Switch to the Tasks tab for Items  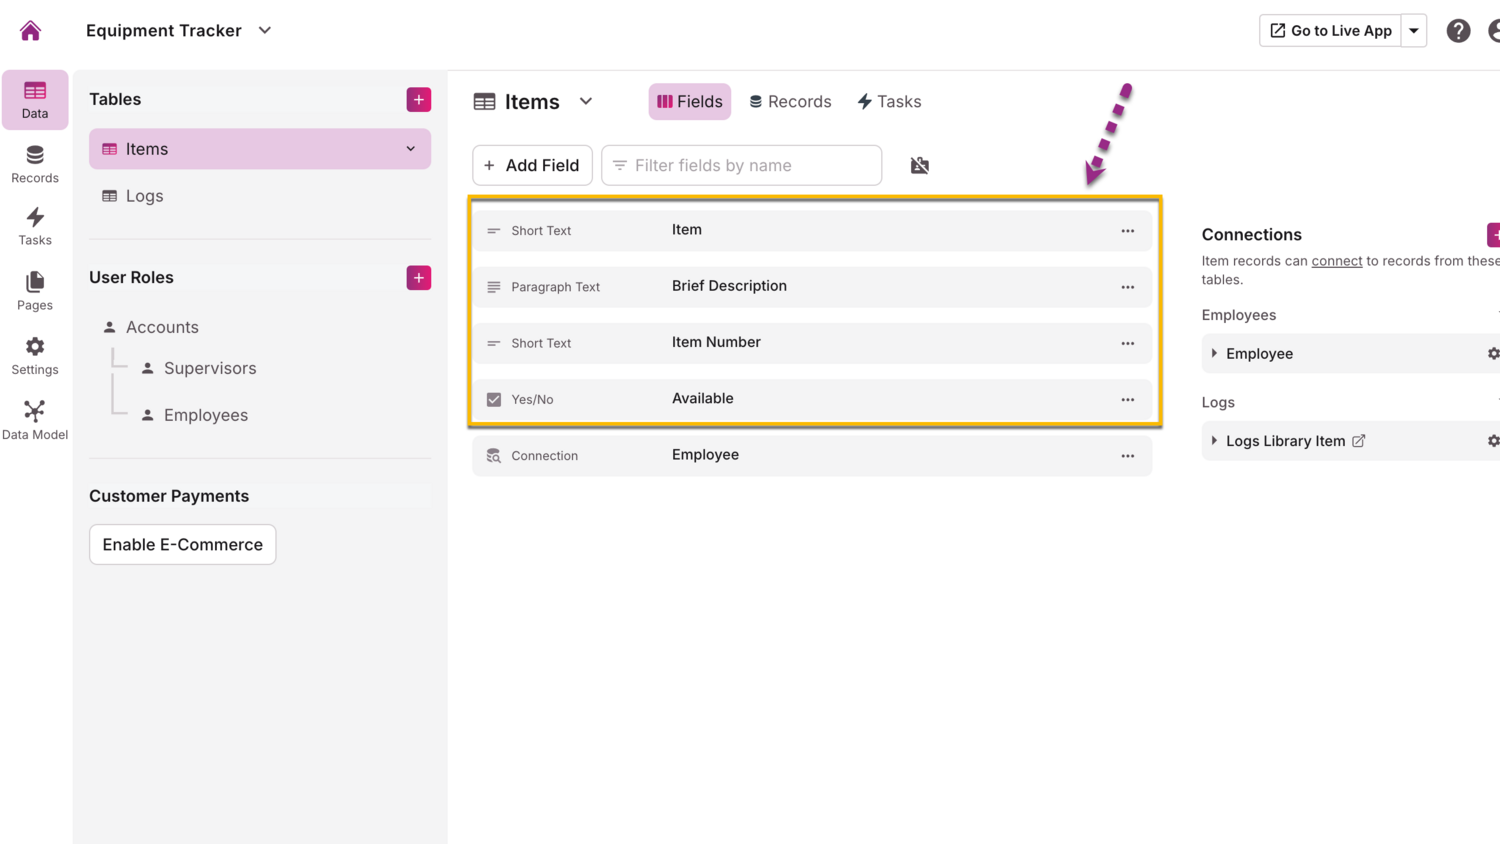click(x=889, y=102)
